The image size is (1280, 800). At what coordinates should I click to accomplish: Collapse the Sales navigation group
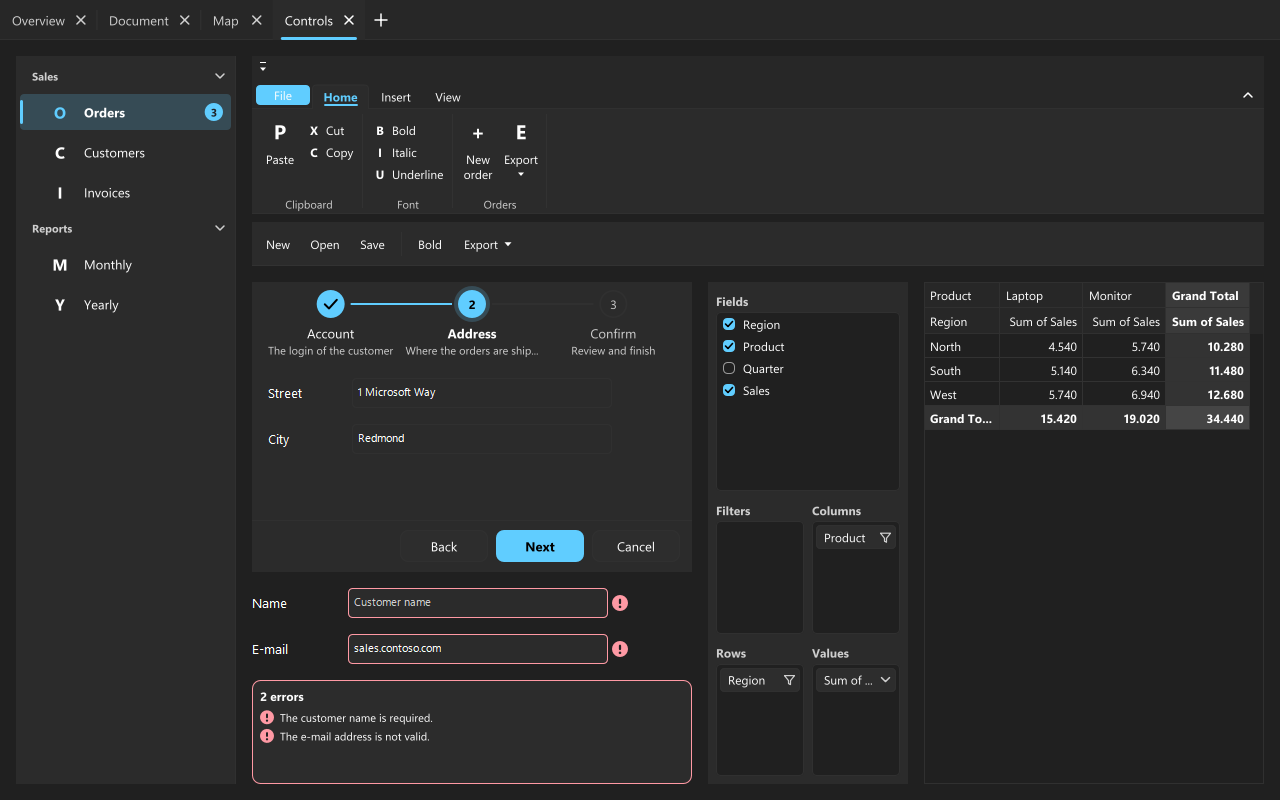tap(220, 76)
